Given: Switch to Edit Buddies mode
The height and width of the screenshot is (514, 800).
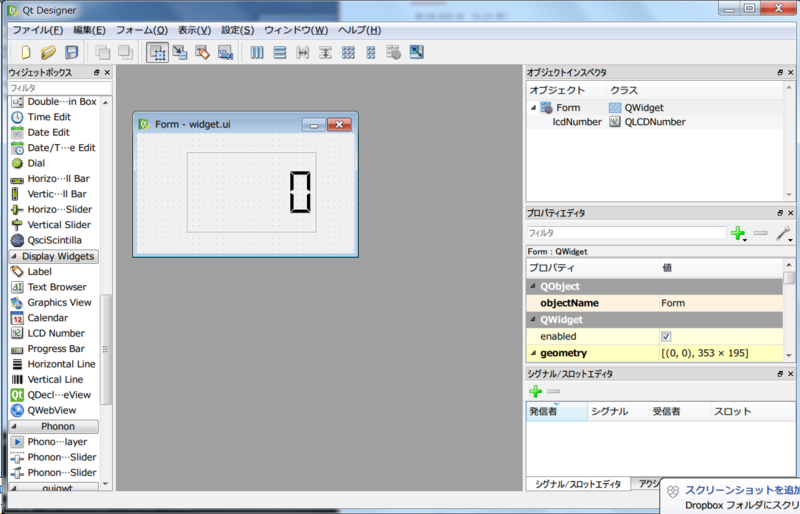Looking at the screenshot, I should [203, 52].
